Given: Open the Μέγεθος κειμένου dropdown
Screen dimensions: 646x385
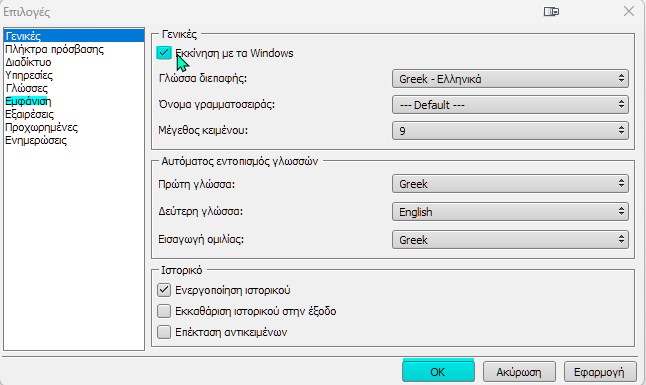Looking at the screenshot, I should click(510, 131).
